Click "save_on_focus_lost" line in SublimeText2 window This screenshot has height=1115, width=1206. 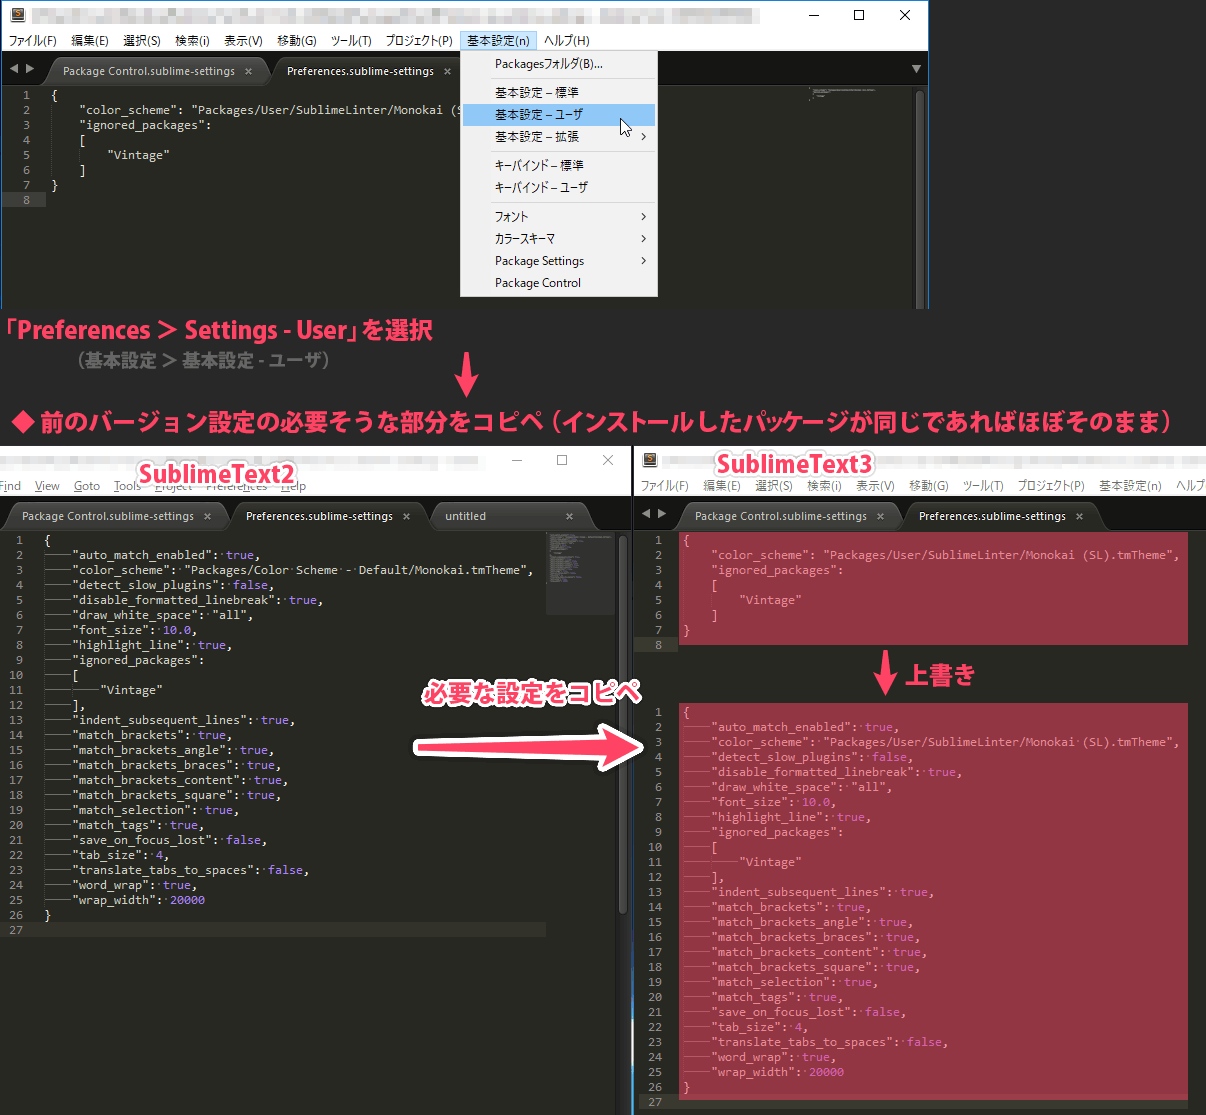[x=169, y=840]
